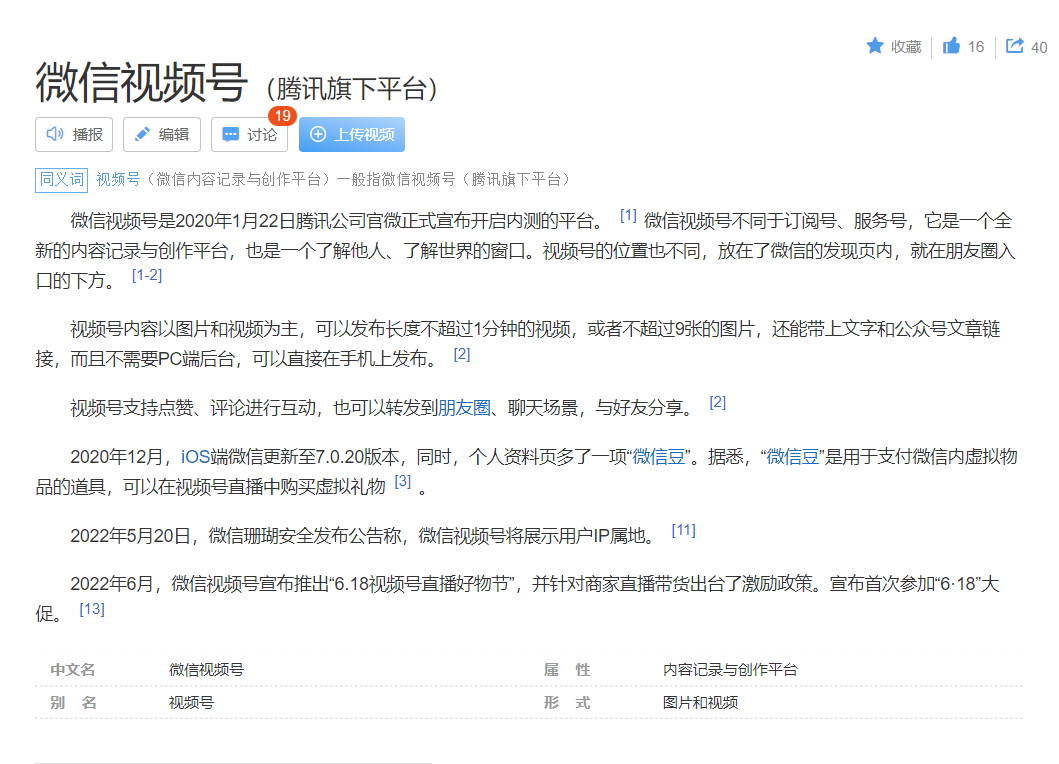Click the share arrow icon
The width and height of the screenshot is (1059, 764).
tap(1014, 45)
